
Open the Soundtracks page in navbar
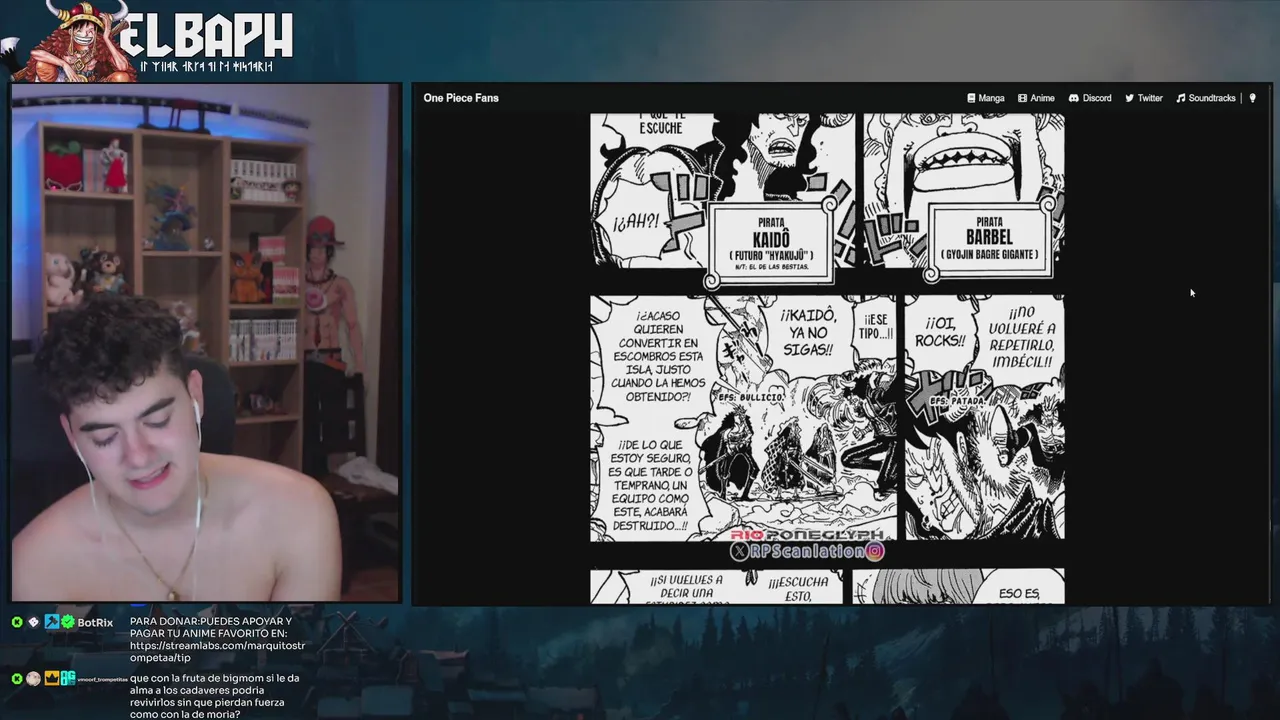[x=1206, y=98]
